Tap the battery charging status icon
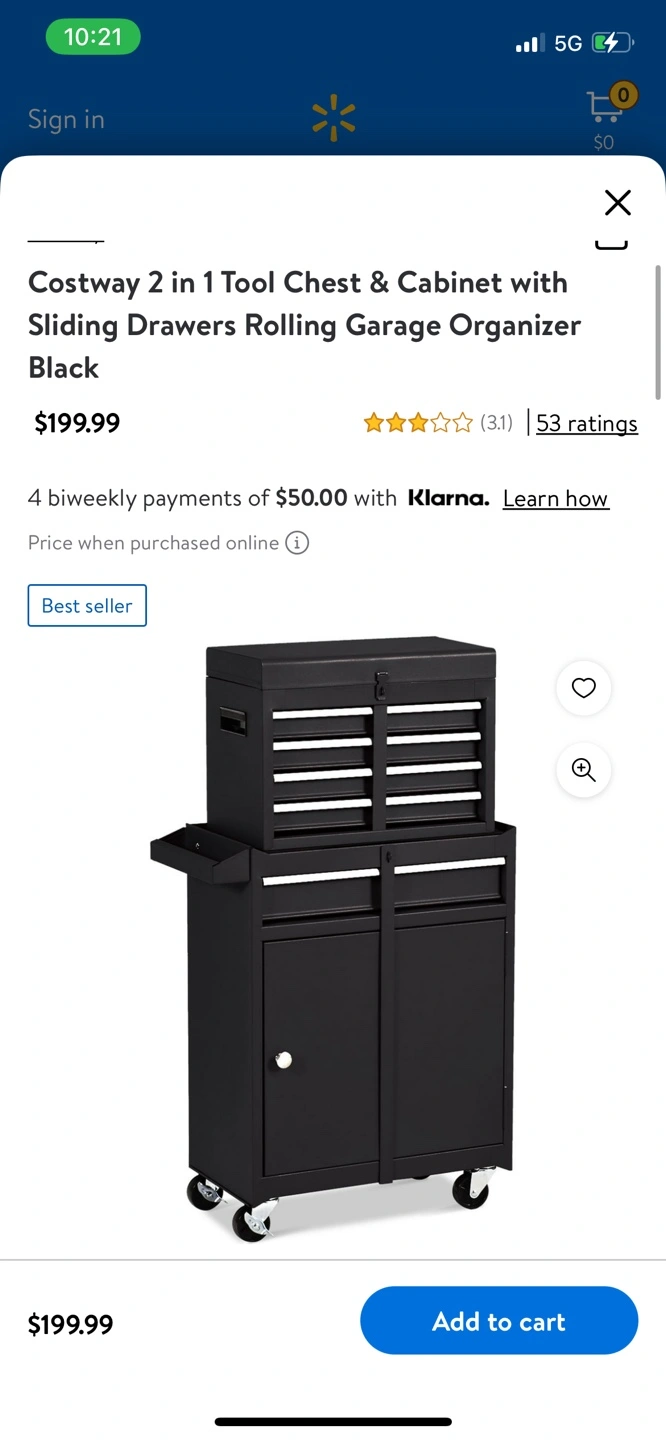The image size is (666, 1440). coord(612,43)
